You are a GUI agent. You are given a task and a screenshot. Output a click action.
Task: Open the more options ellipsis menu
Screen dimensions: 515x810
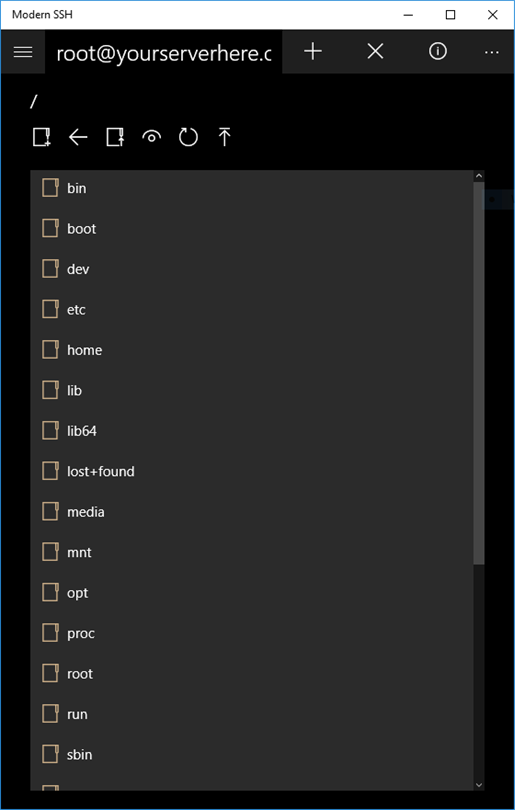pos(492,52)
